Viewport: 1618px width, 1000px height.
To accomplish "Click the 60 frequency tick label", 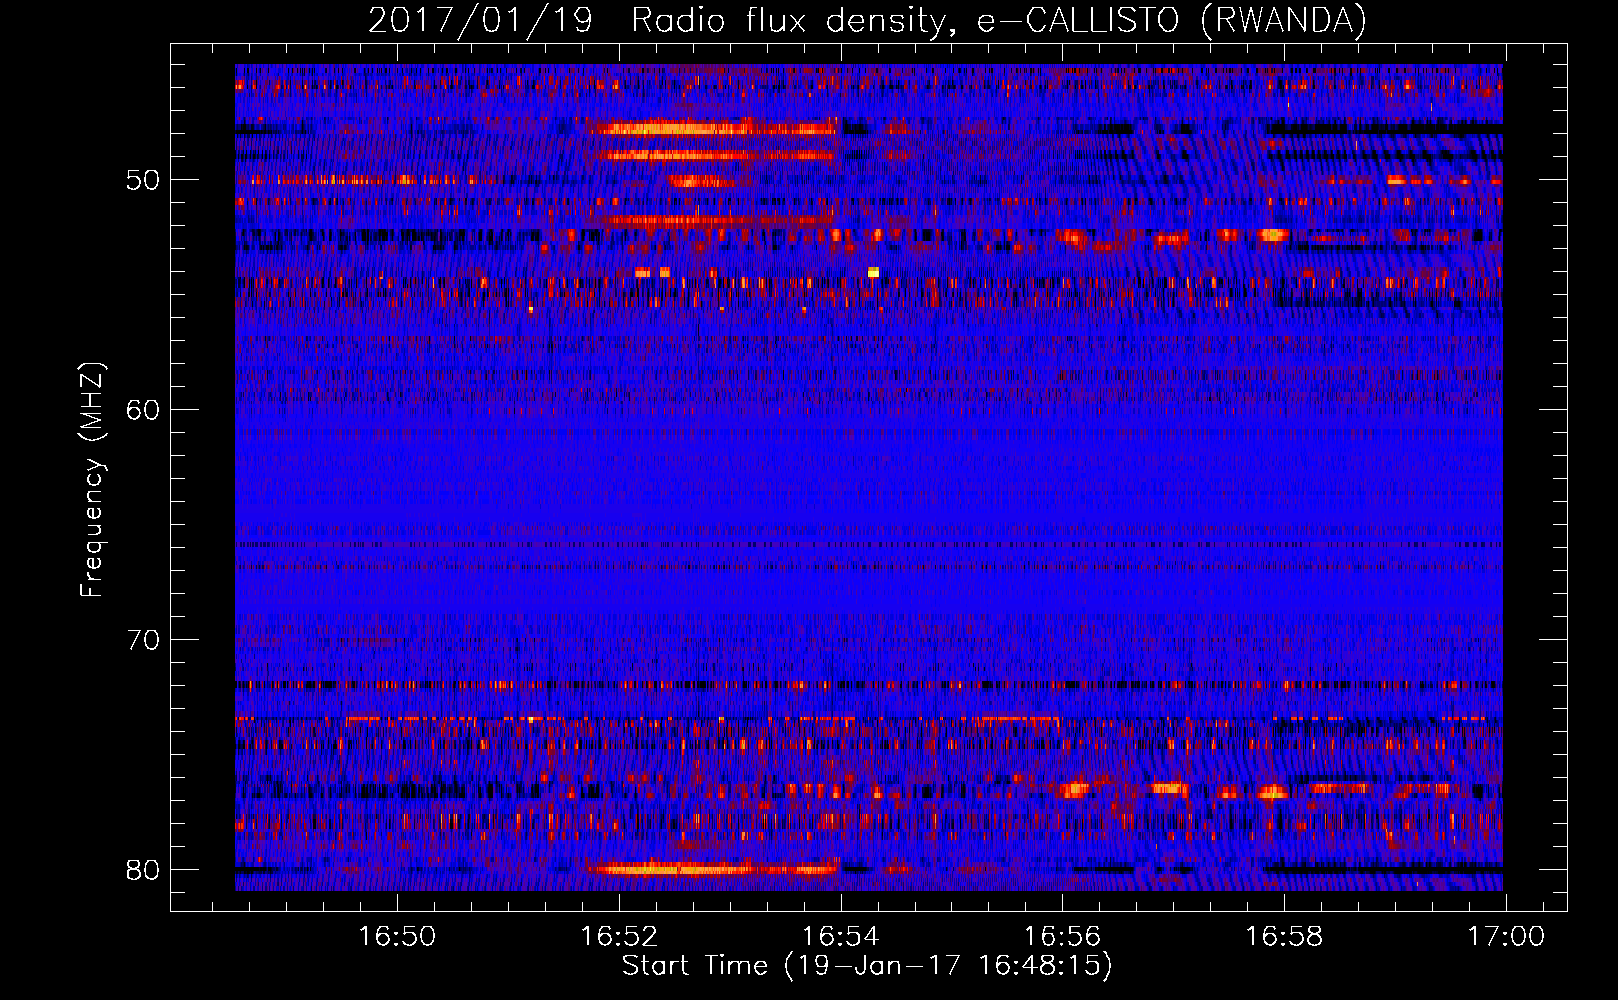I will pos(143,410).
